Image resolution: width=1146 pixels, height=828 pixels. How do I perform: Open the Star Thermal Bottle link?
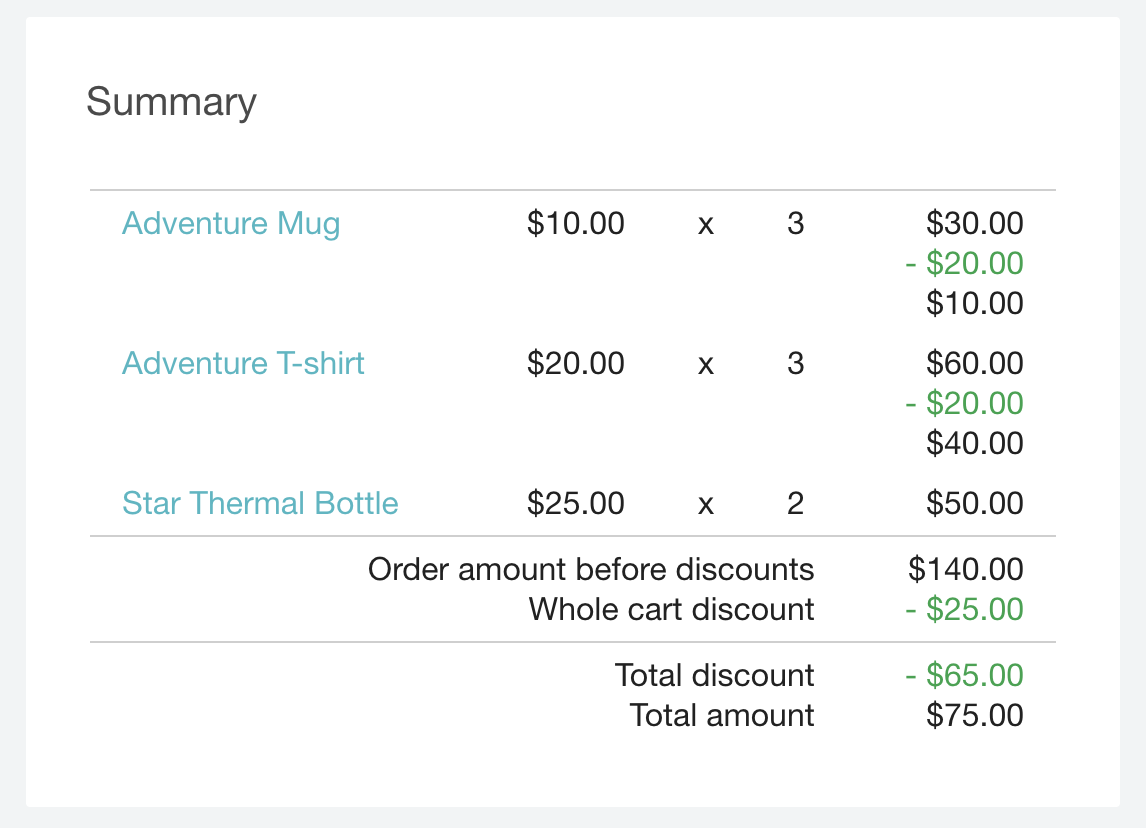pos(260,503)
